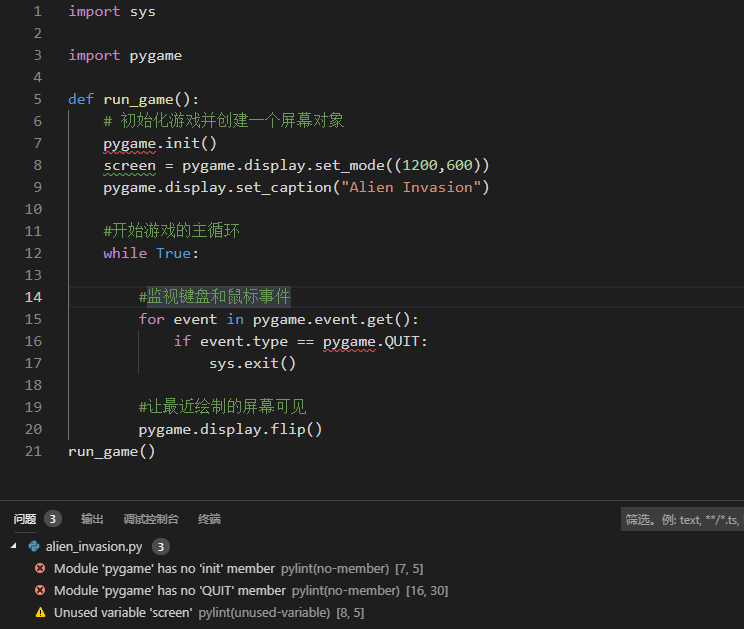Click the 'run_game()' call on line 21

point(112,451)
